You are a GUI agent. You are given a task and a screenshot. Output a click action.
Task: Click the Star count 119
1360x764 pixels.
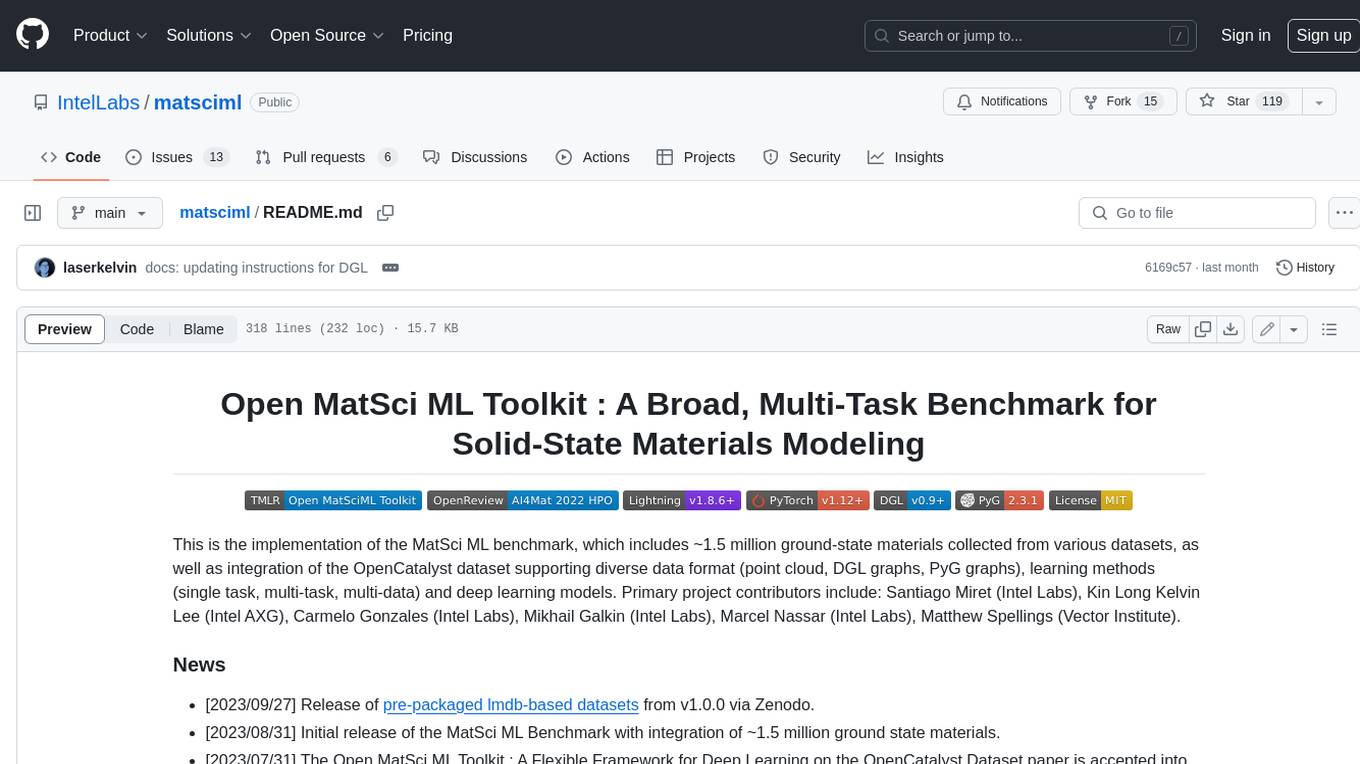tap(1272, 102)
